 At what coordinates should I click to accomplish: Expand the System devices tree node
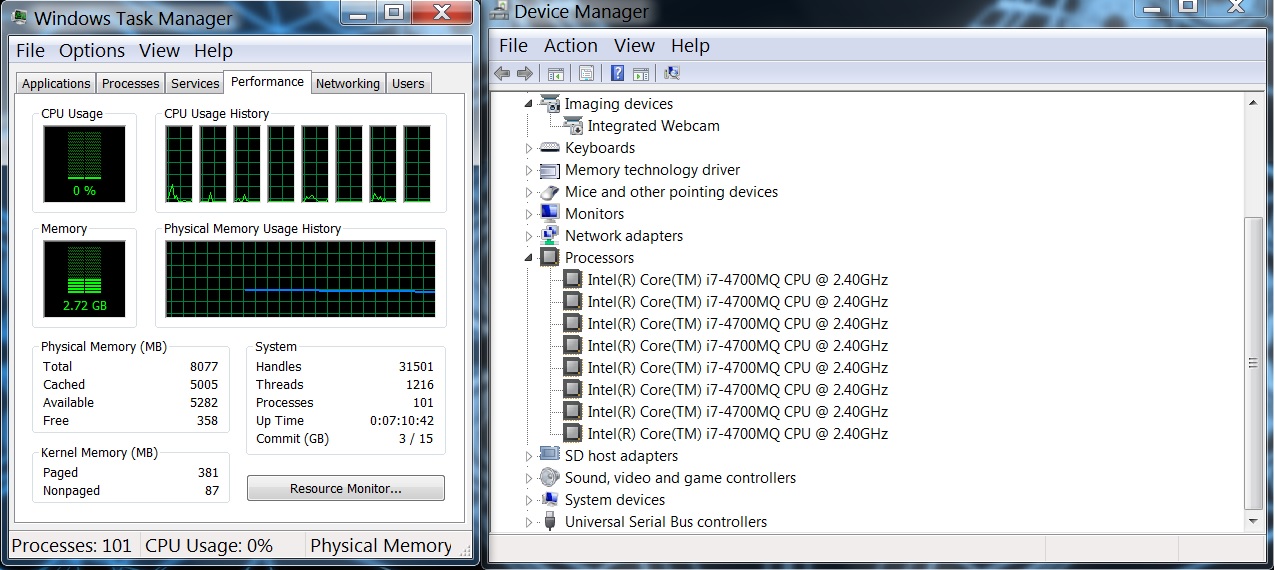(x=529, y=500)
